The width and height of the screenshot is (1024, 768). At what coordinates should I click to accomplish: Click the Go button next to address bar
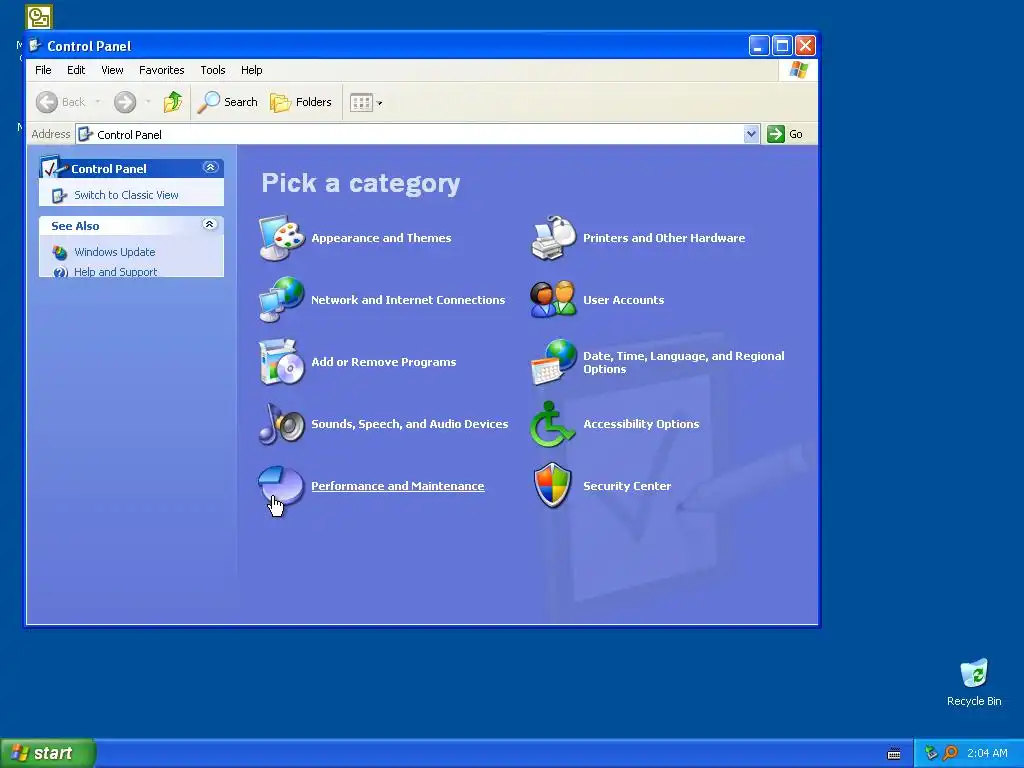pyautogui.click(x=786, y=134)
